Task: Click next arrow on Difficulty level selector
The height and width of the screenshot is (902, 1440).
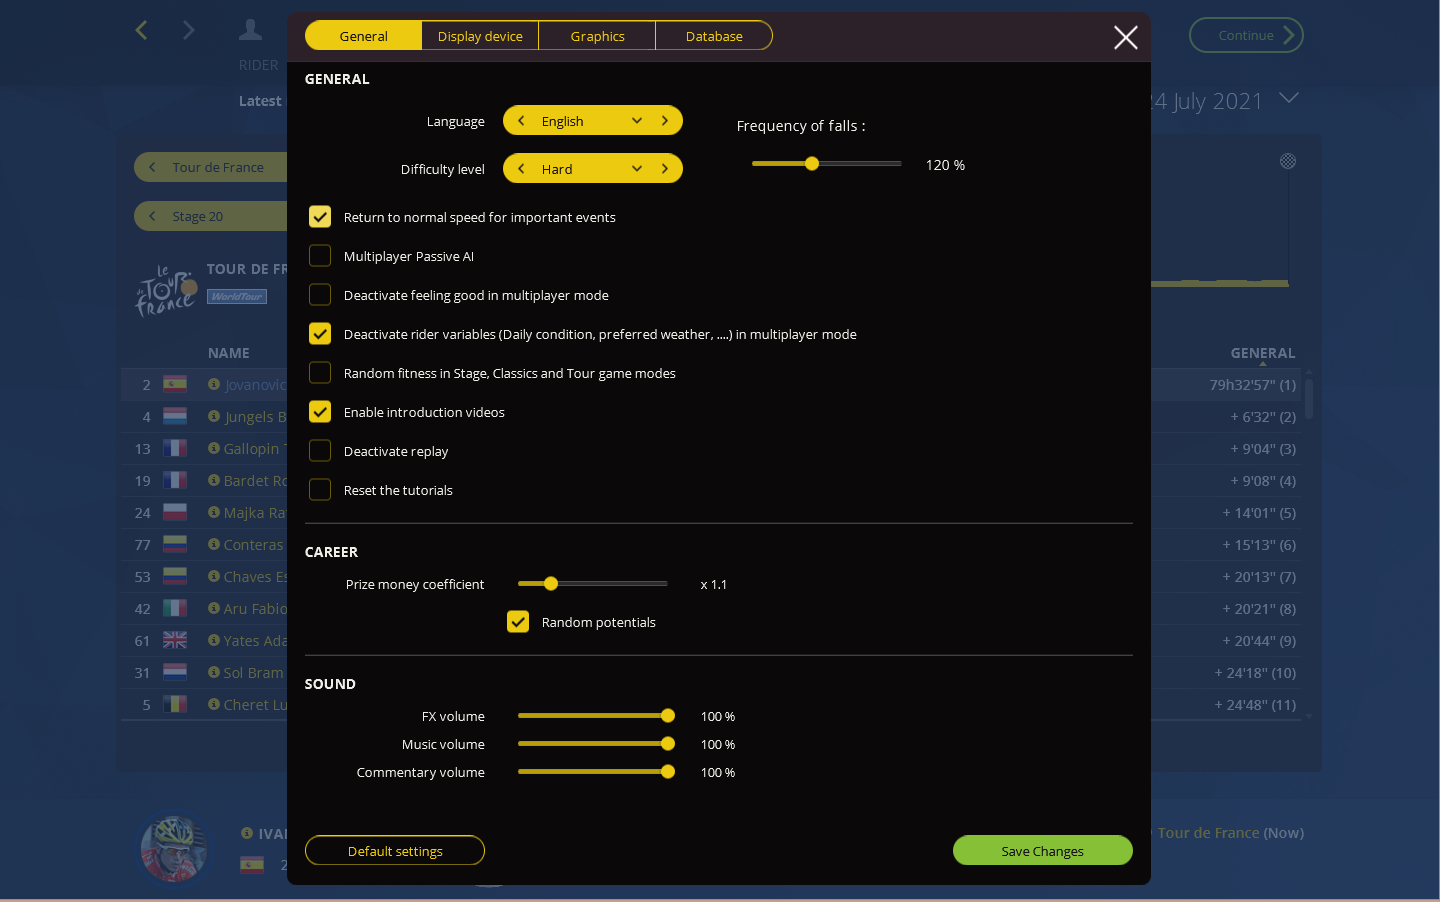Action: coord(665,169)
